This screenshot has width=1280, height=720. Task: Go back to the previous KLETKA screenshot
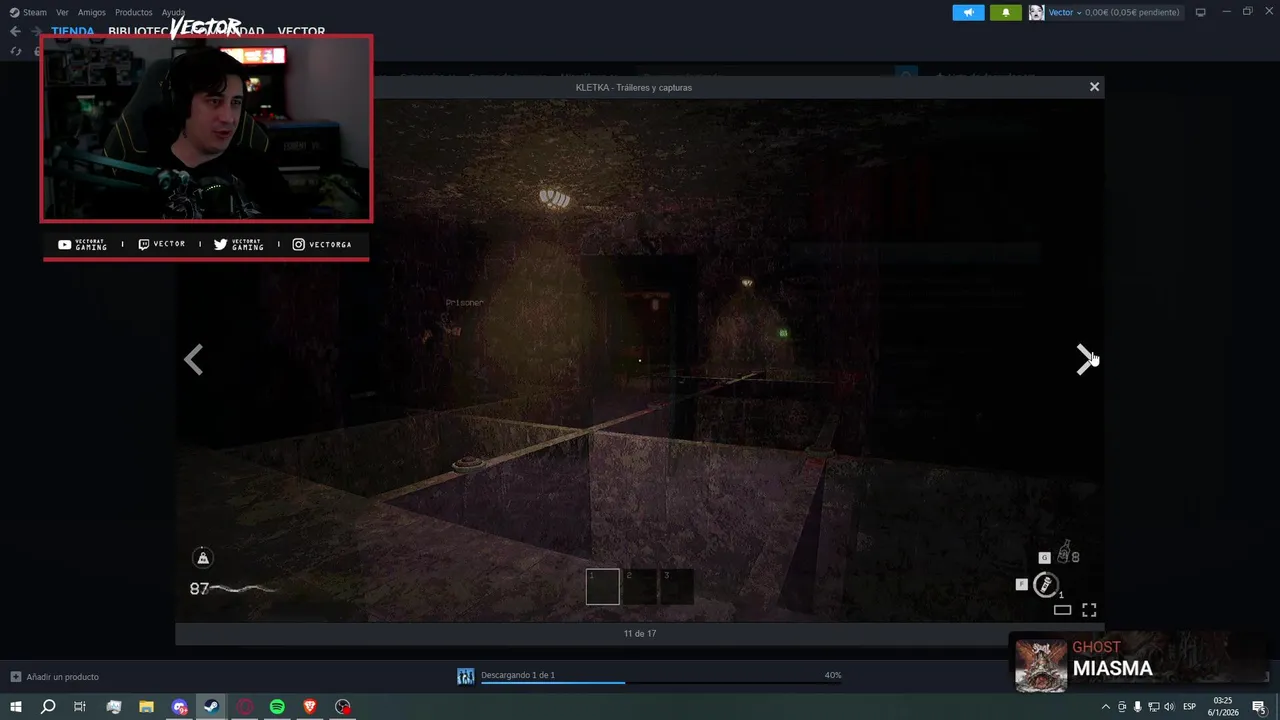tap(194, 359)
